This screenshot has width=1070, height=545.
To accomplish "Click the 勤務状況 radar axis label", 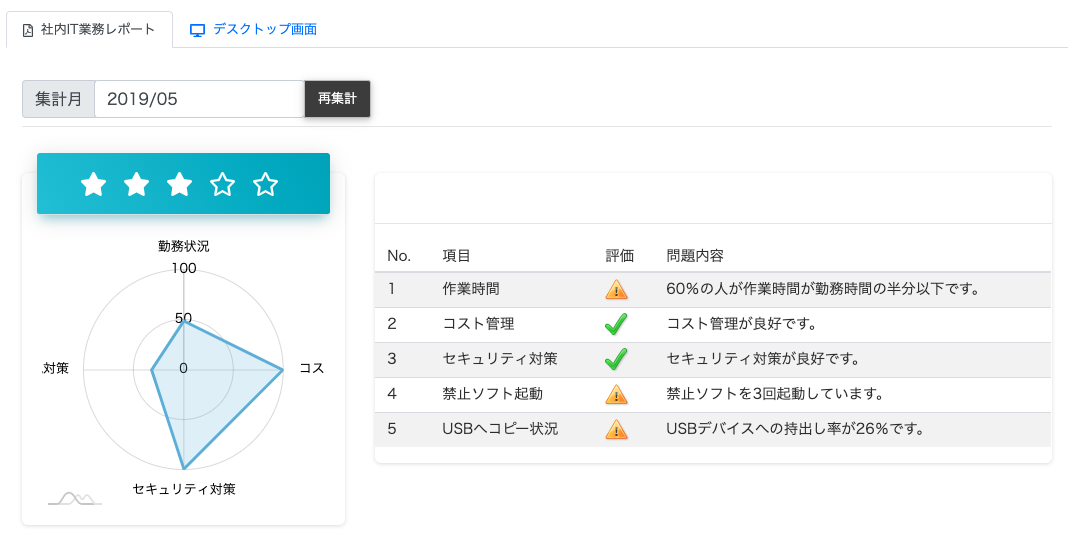I will coord(184,246).
